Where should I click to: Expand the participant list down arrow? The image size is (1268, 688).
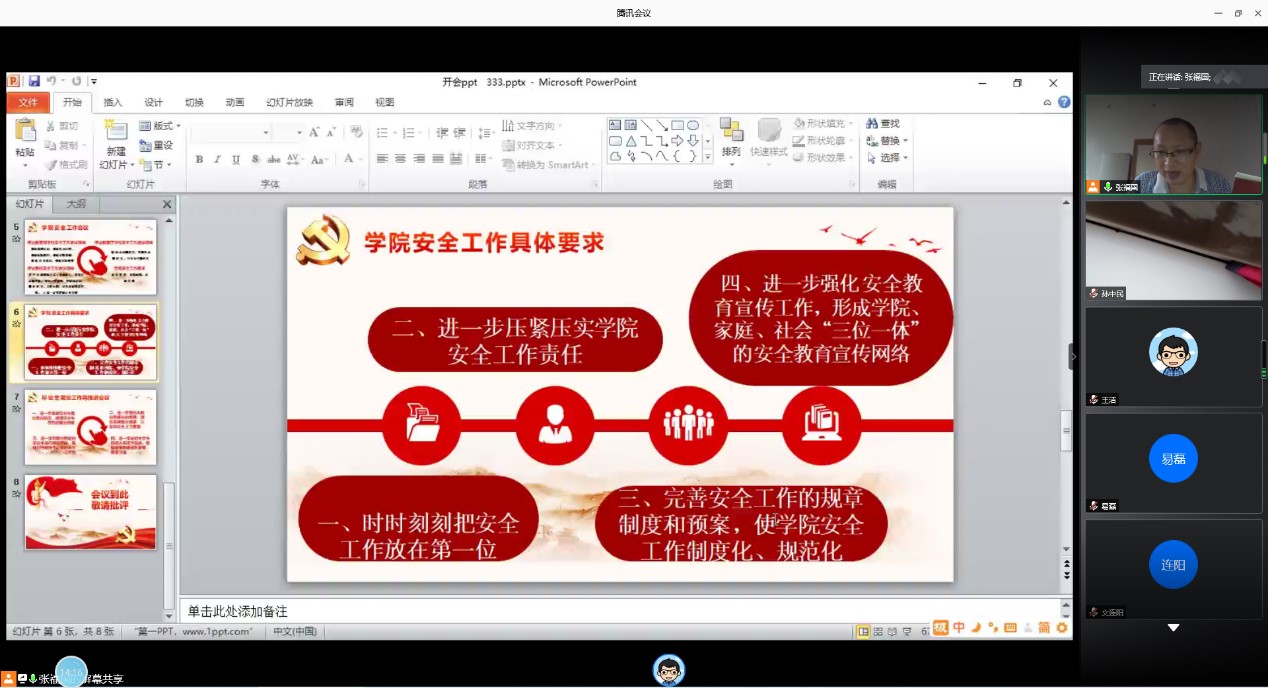(x=1173, y=628)
